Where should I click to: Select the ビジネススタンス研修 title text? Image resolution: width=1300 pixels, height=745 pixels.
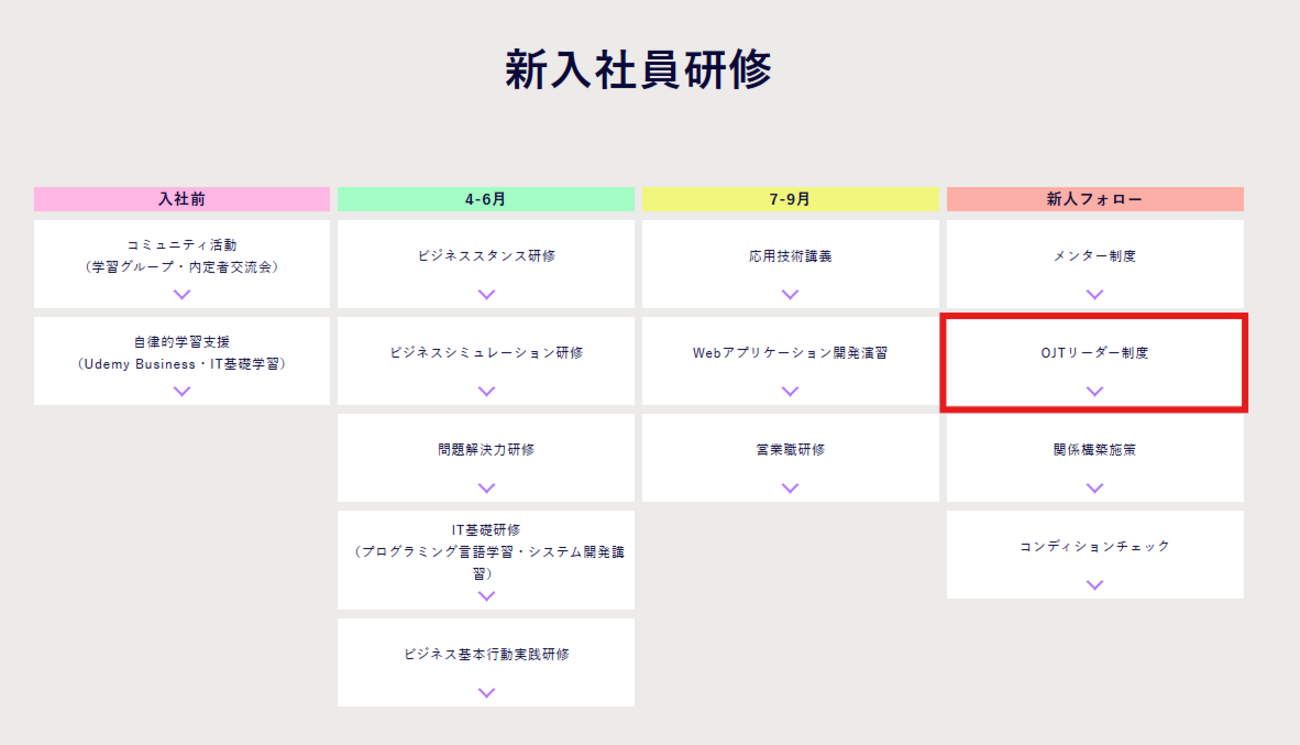pyautogui.click(x=486, y=256)
